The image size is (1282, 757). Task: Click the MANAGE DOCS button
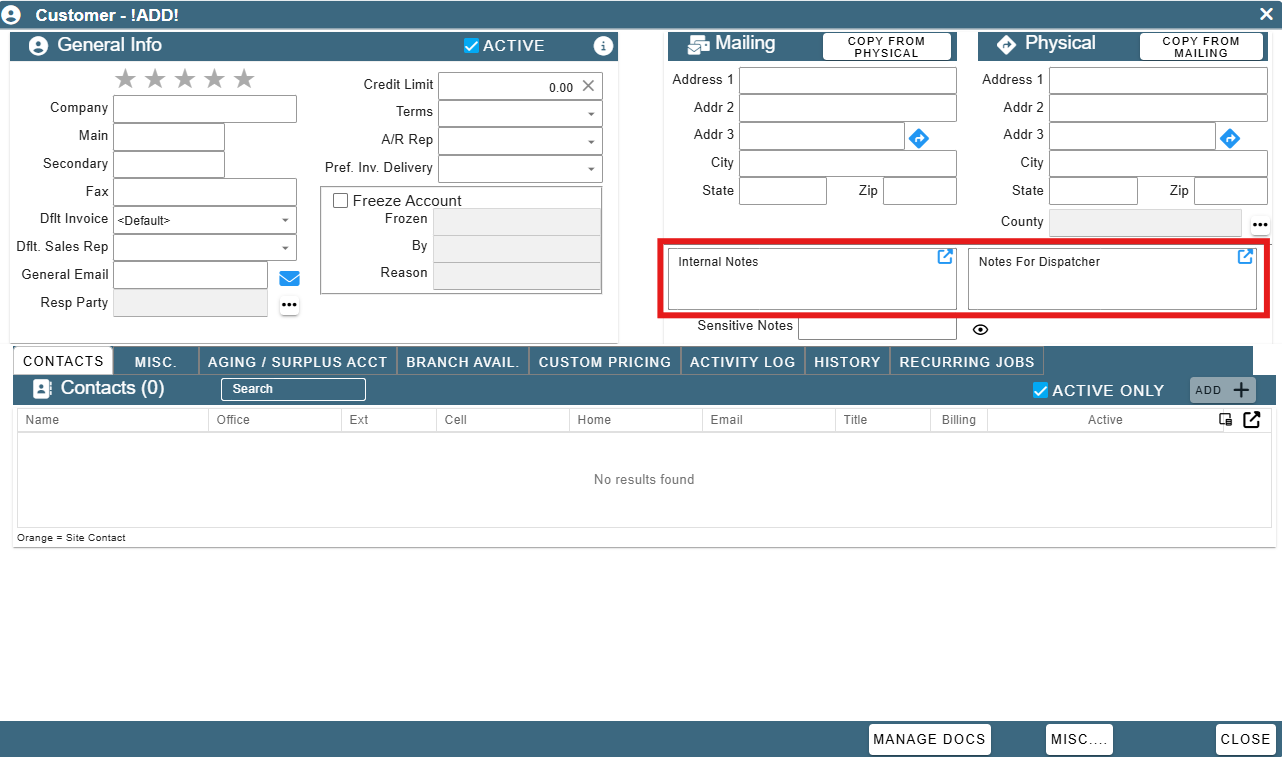(x=930, y=739)
